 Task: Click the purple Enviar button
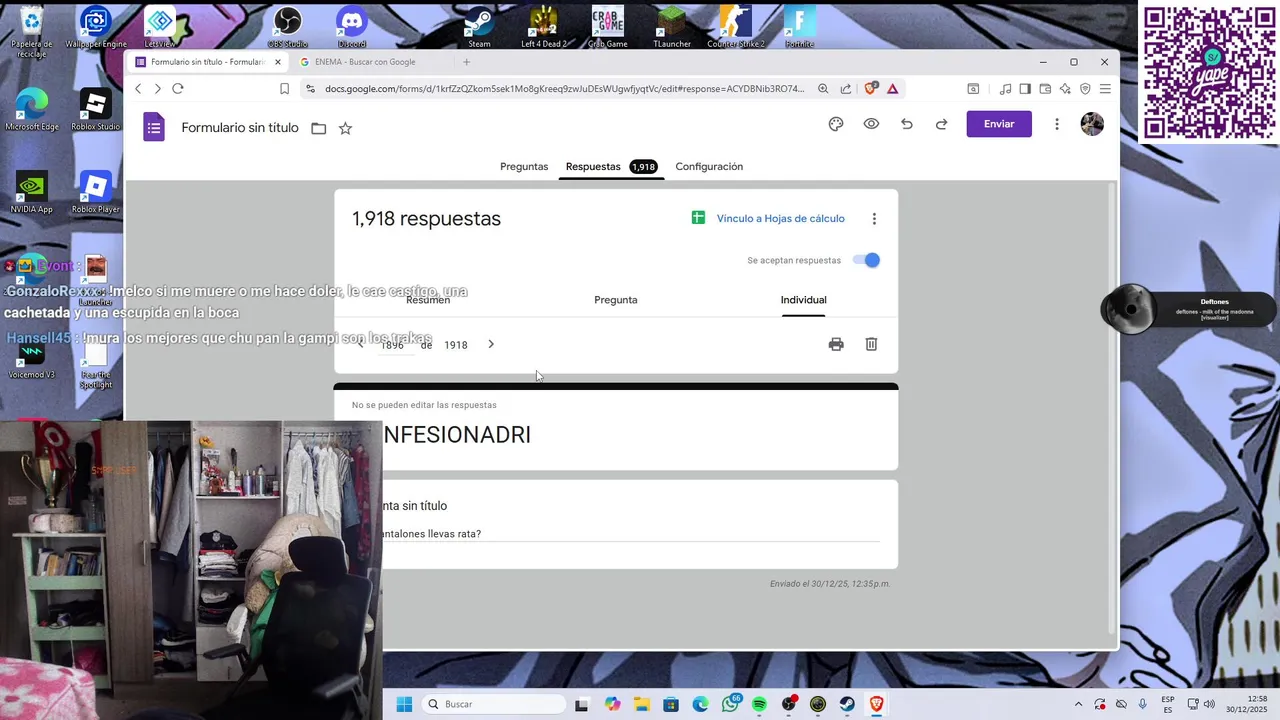(999, 124)
